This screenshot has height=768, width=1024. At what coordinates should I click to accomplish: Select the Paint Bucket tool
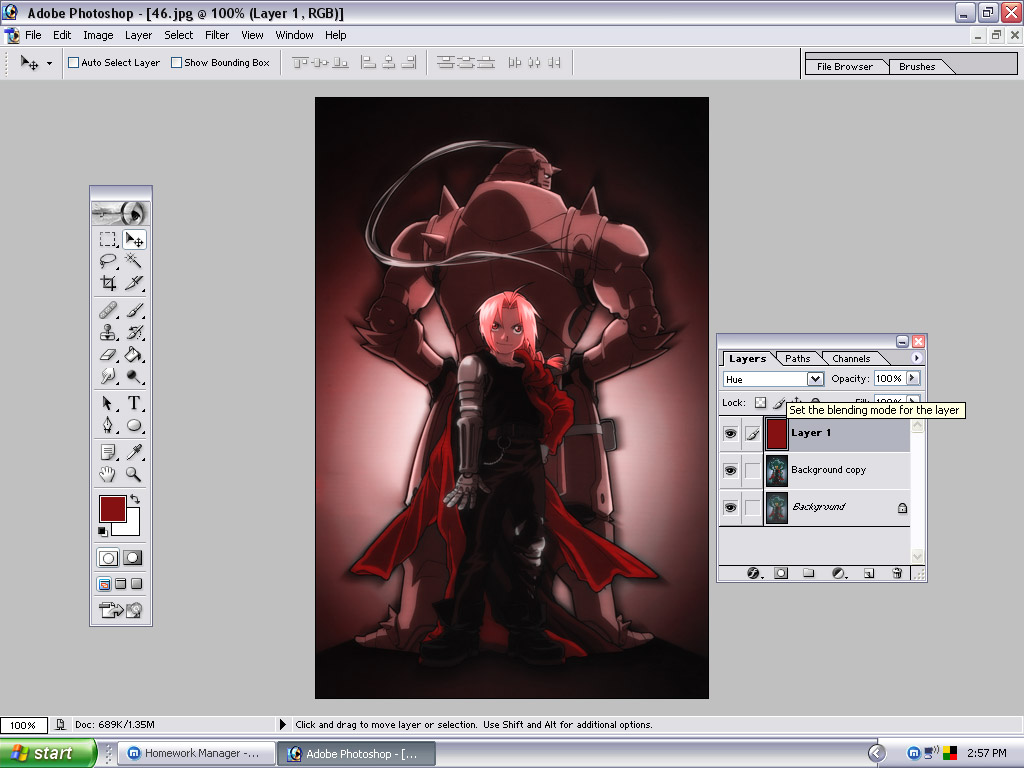(134, 355)
